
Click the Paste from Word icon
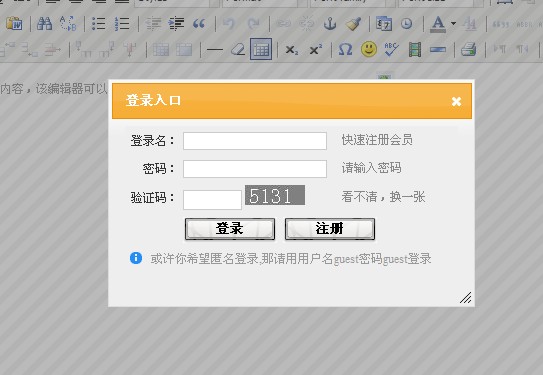[14, 24]
